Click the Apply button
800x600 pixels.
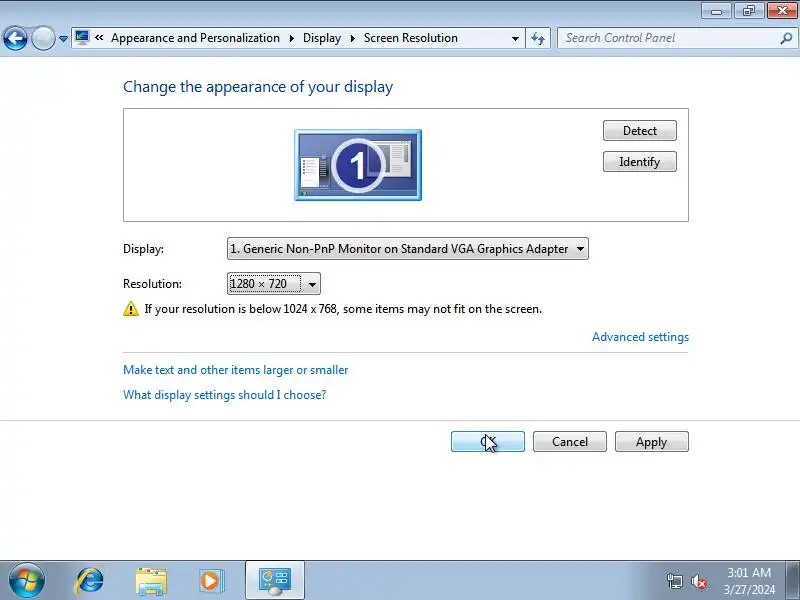click(x=652, y=442)
